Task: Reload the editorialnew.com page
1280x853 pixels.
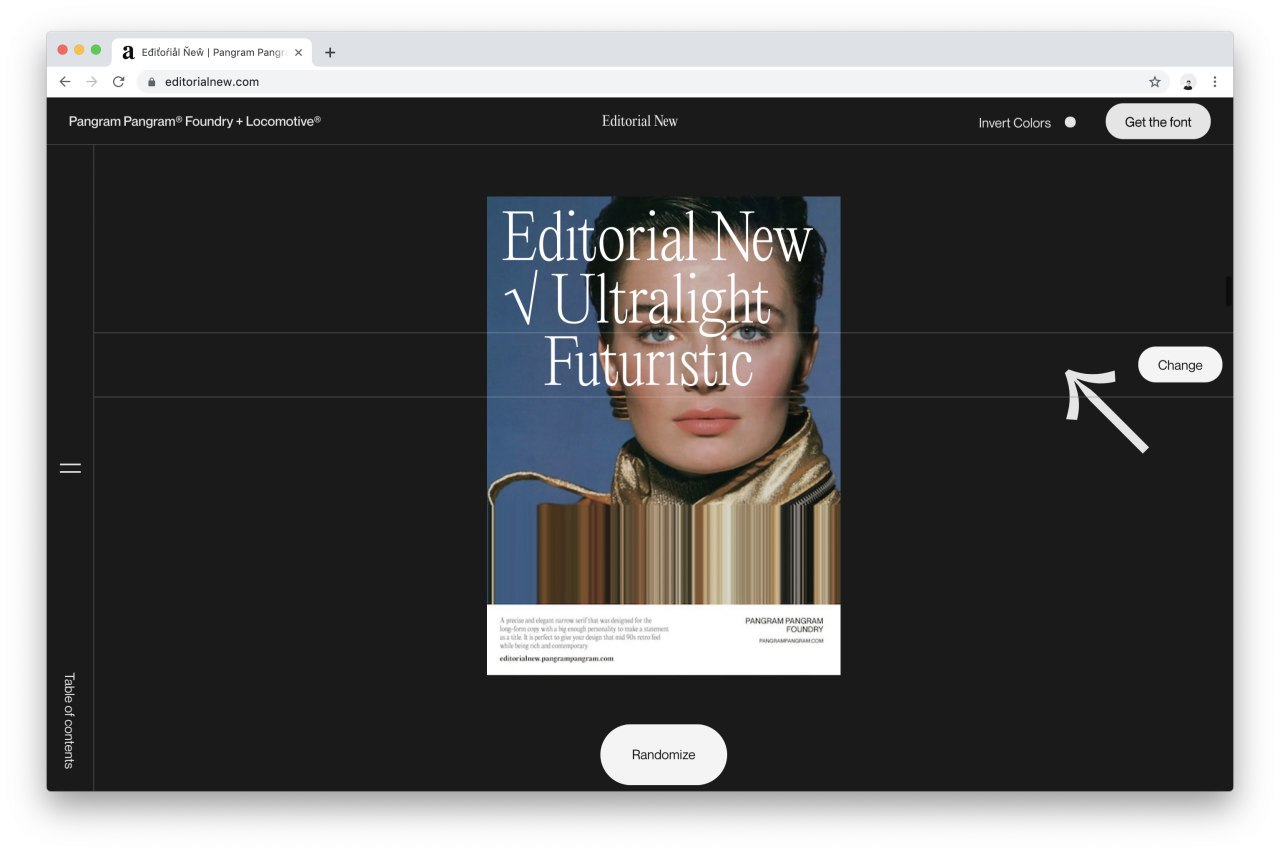Action: [118, 82]
